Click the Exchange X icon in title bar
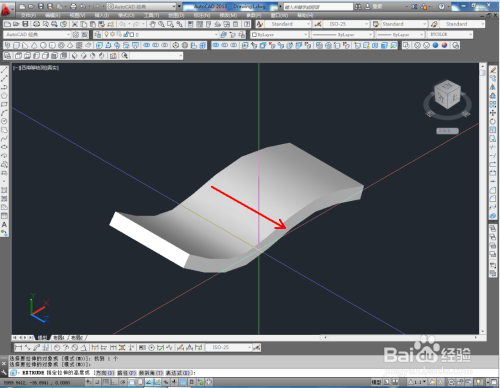This screenshot has width=500, height=388. tap(414, 6)
